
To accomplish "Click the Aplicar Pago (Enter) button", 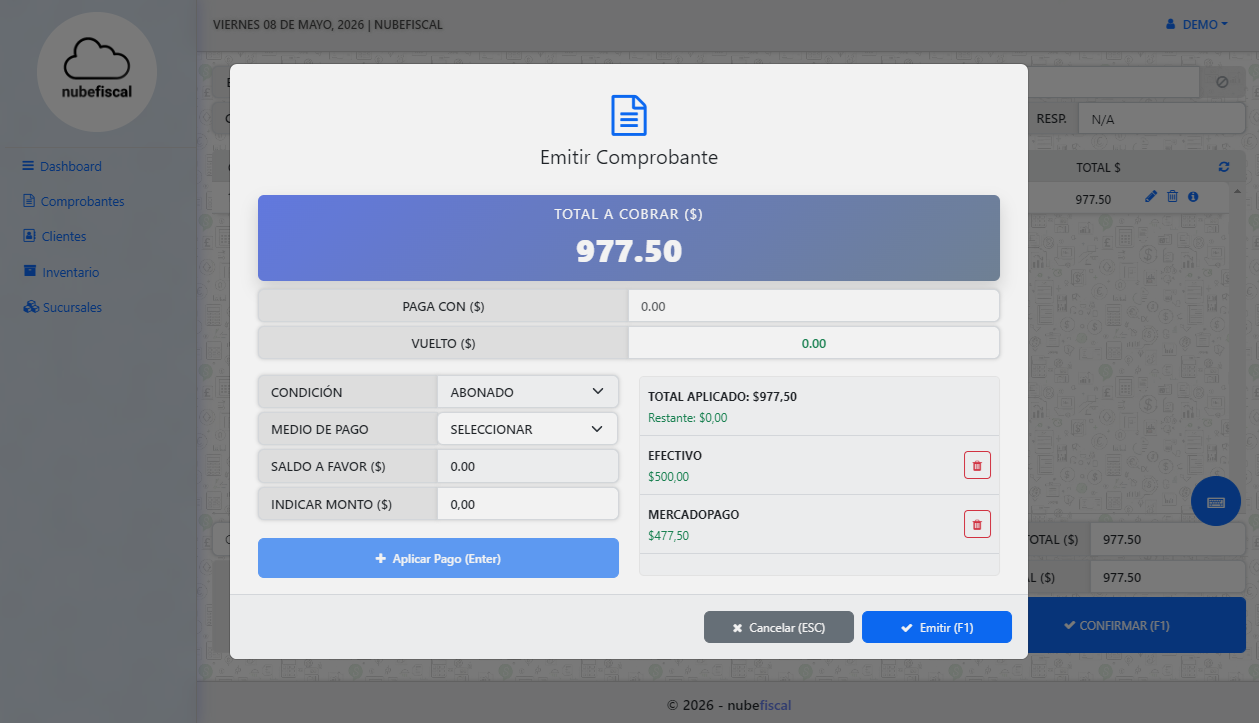I will point(438,558).
